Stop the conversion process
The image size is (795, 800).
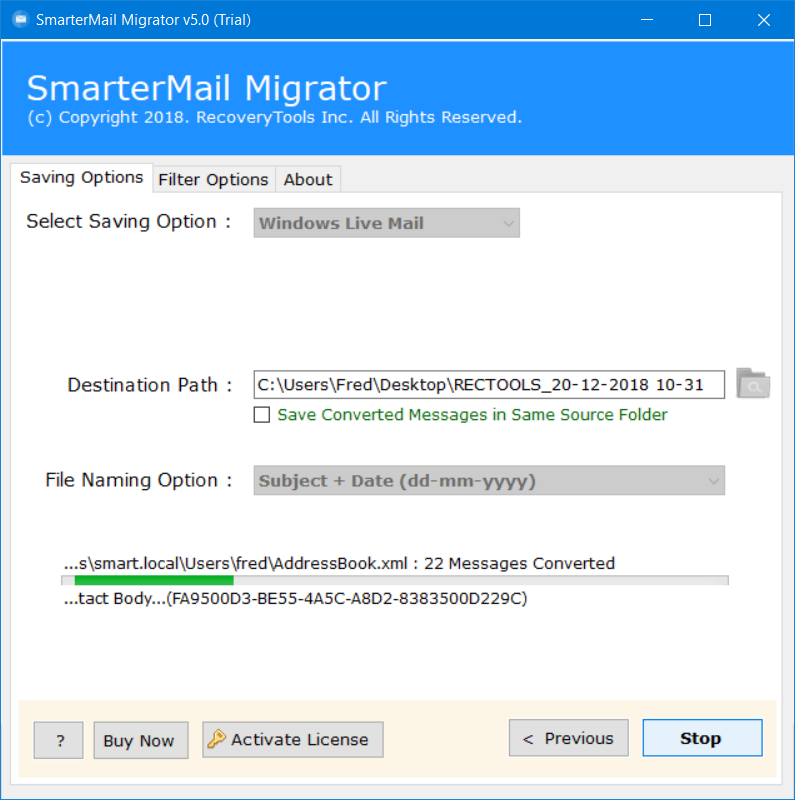click(x=702, y=738)
